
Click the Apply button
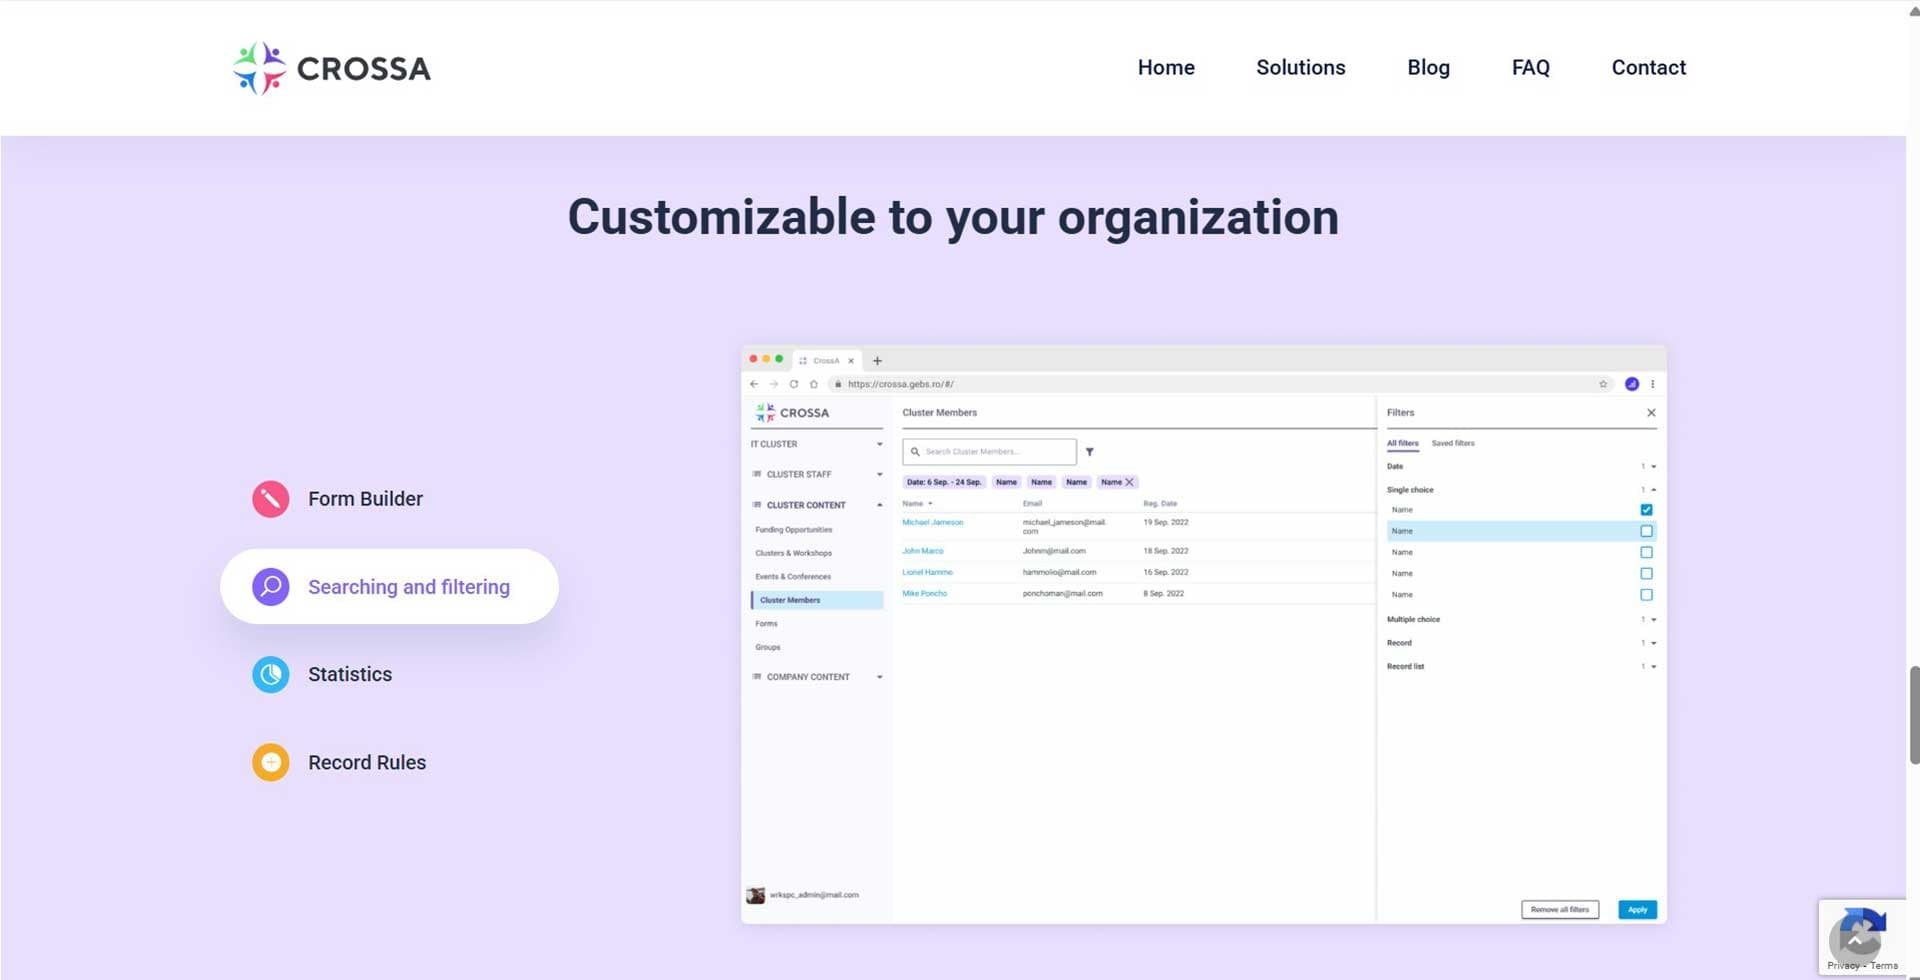(x=1637, y=910)
